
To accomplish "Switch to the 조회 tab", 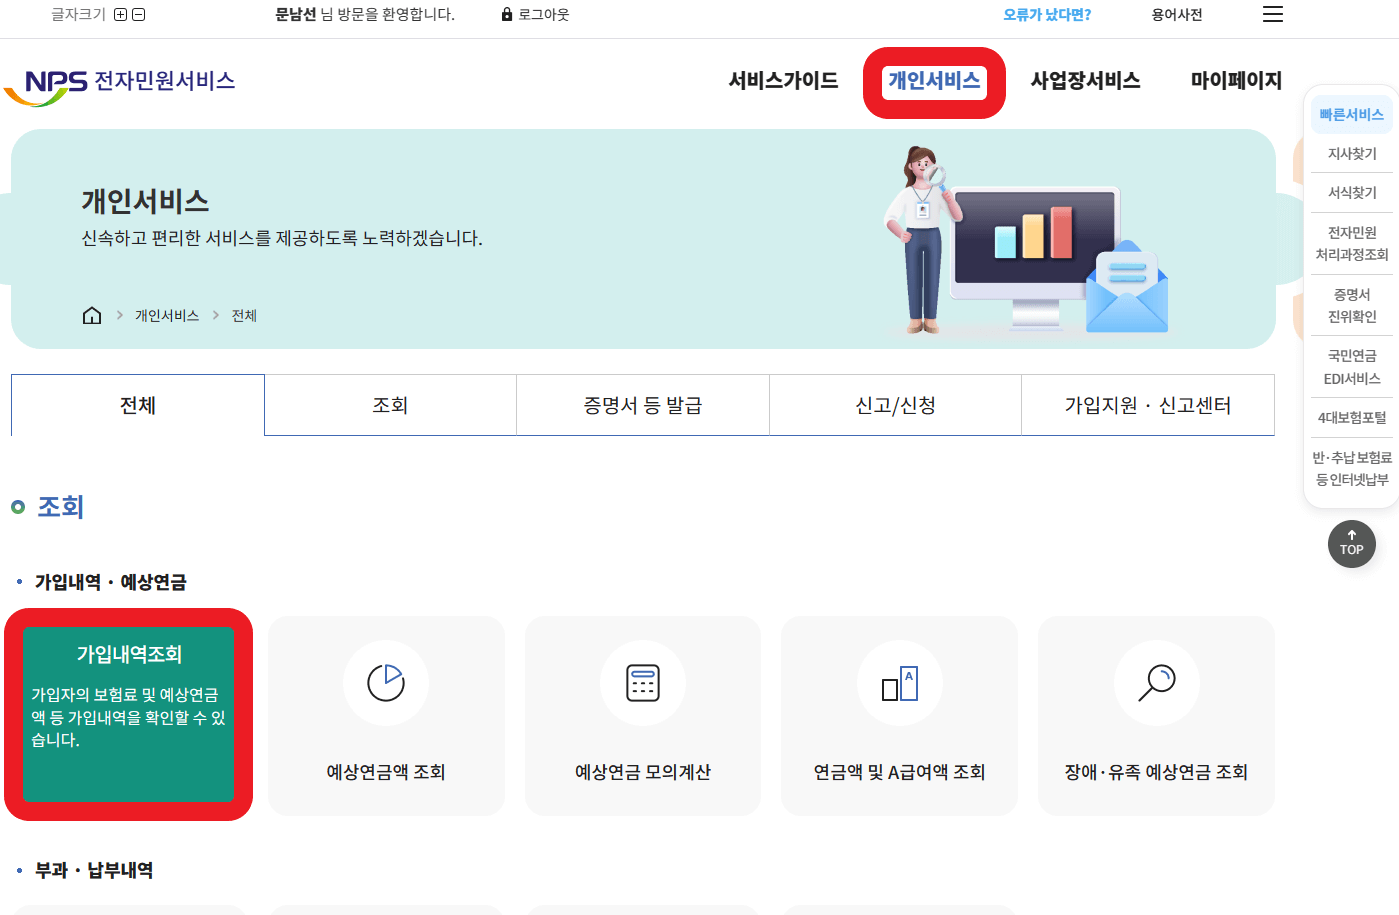I will (x=389, y=404).
